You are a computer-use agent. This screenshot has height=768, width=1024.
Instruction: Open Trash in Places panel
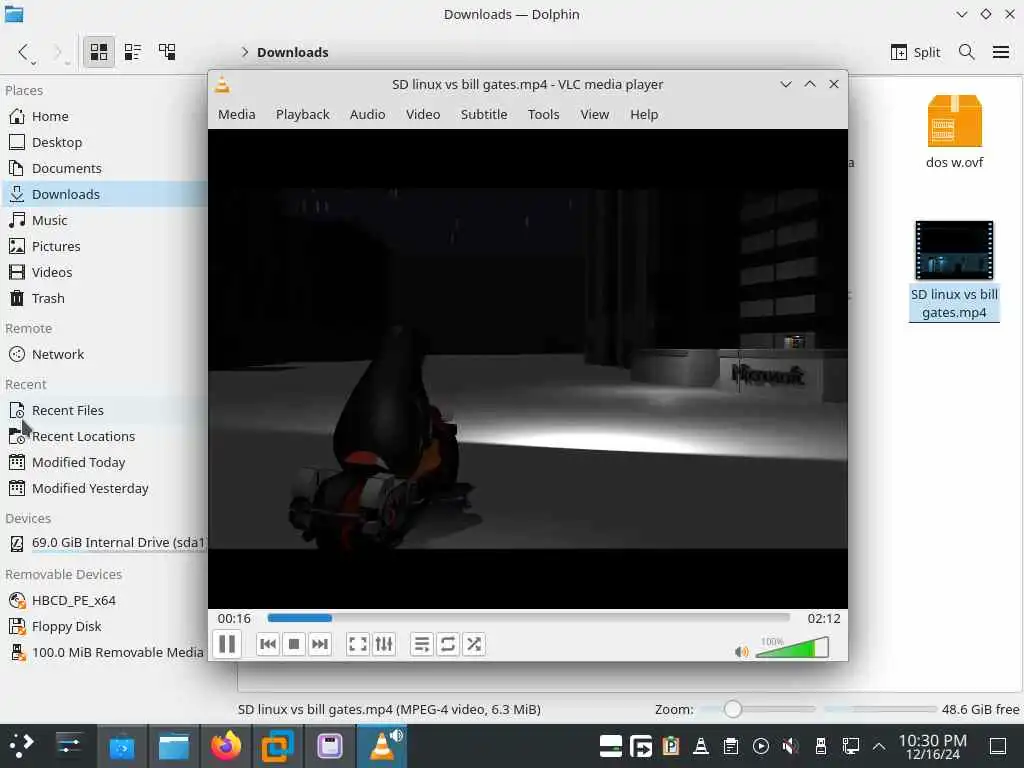pyautogui.click(x=104, y=298)
